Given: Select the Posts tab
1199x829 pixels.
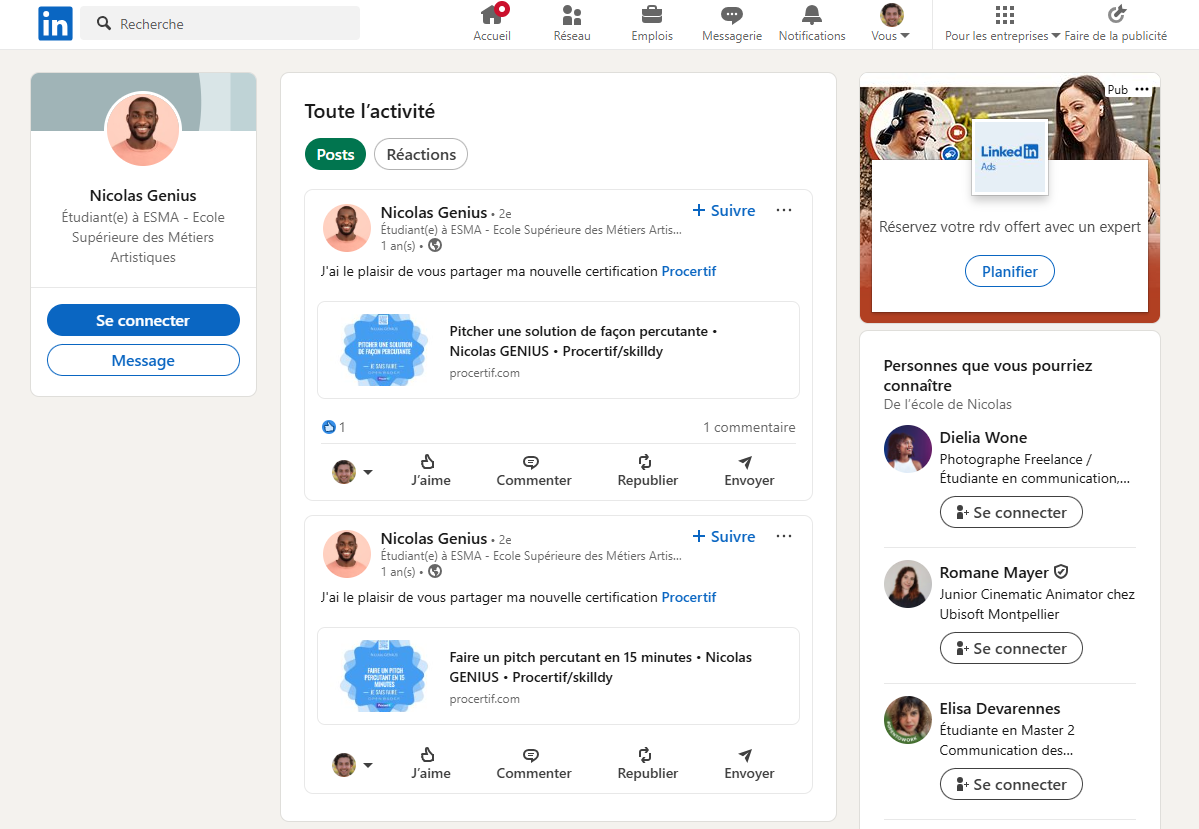Looking at the screenshot, I should click(x=335, y=154).
